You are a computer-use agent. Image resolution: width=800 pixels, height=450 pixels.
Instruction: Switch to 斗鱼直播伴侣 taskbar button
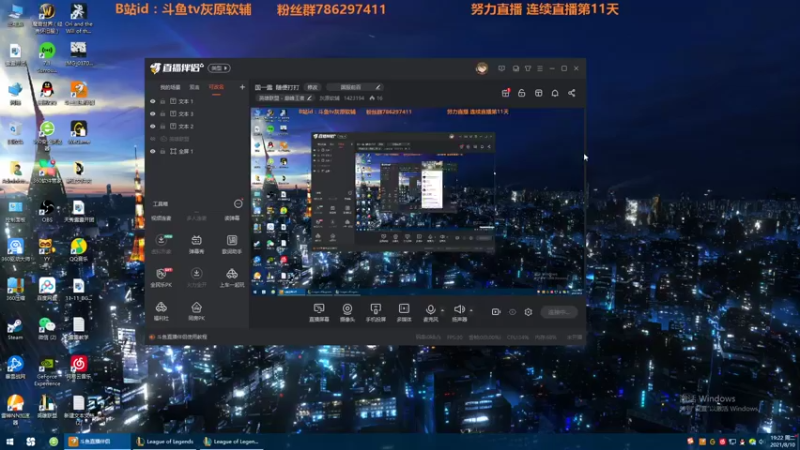coord(96,441)
